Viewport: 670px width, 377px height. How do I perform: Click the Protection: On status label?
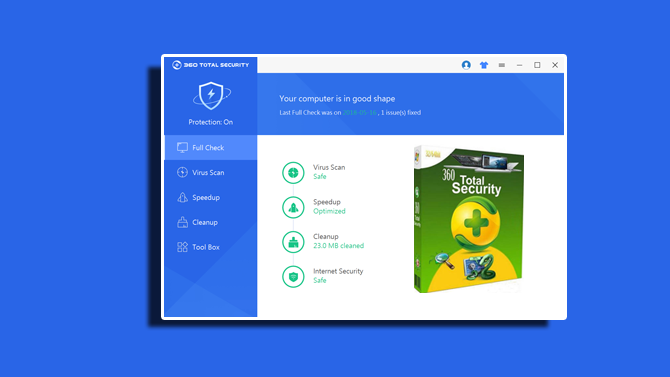tap(211, 122)
